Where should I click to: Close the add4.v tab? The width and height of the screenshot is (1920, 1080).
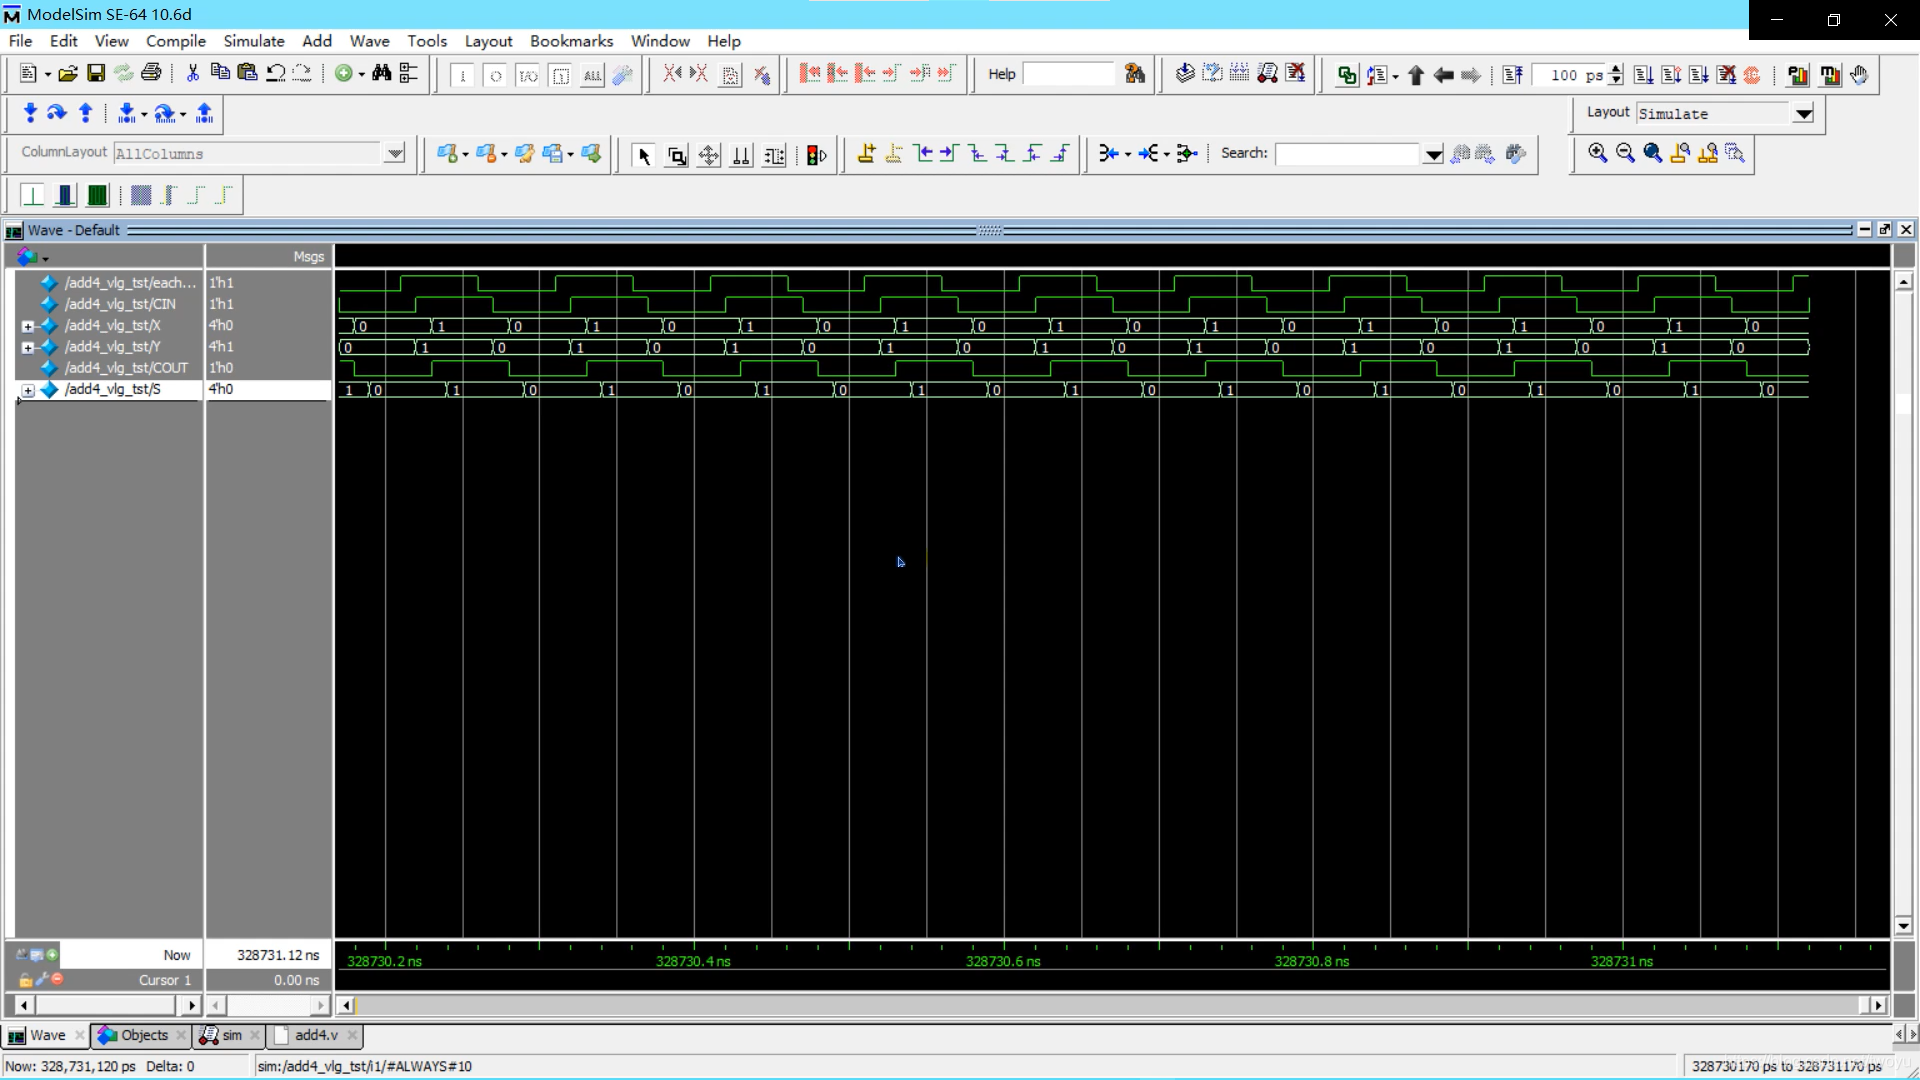pyautogui.click(x=352, y=1035)
